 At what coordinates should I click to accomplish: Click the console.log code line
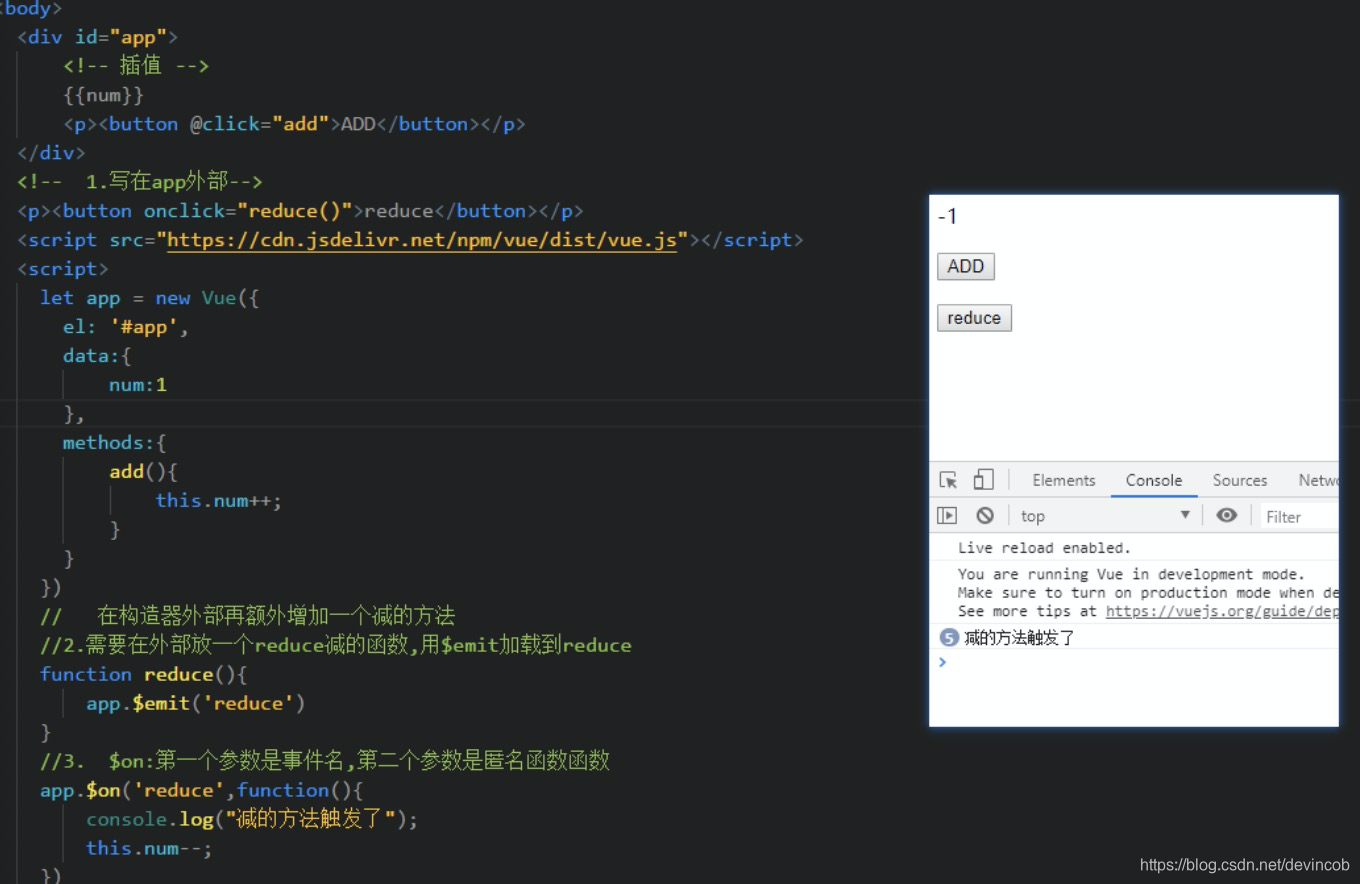(x=252, y=819)
